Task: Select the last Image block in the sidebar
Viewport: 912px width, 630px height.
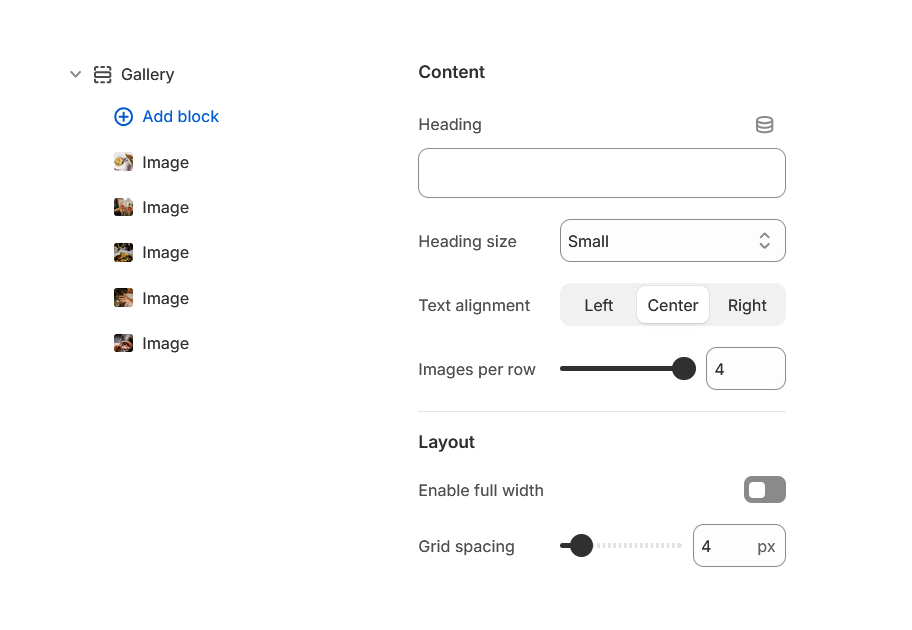Action: tap(166, 342)
